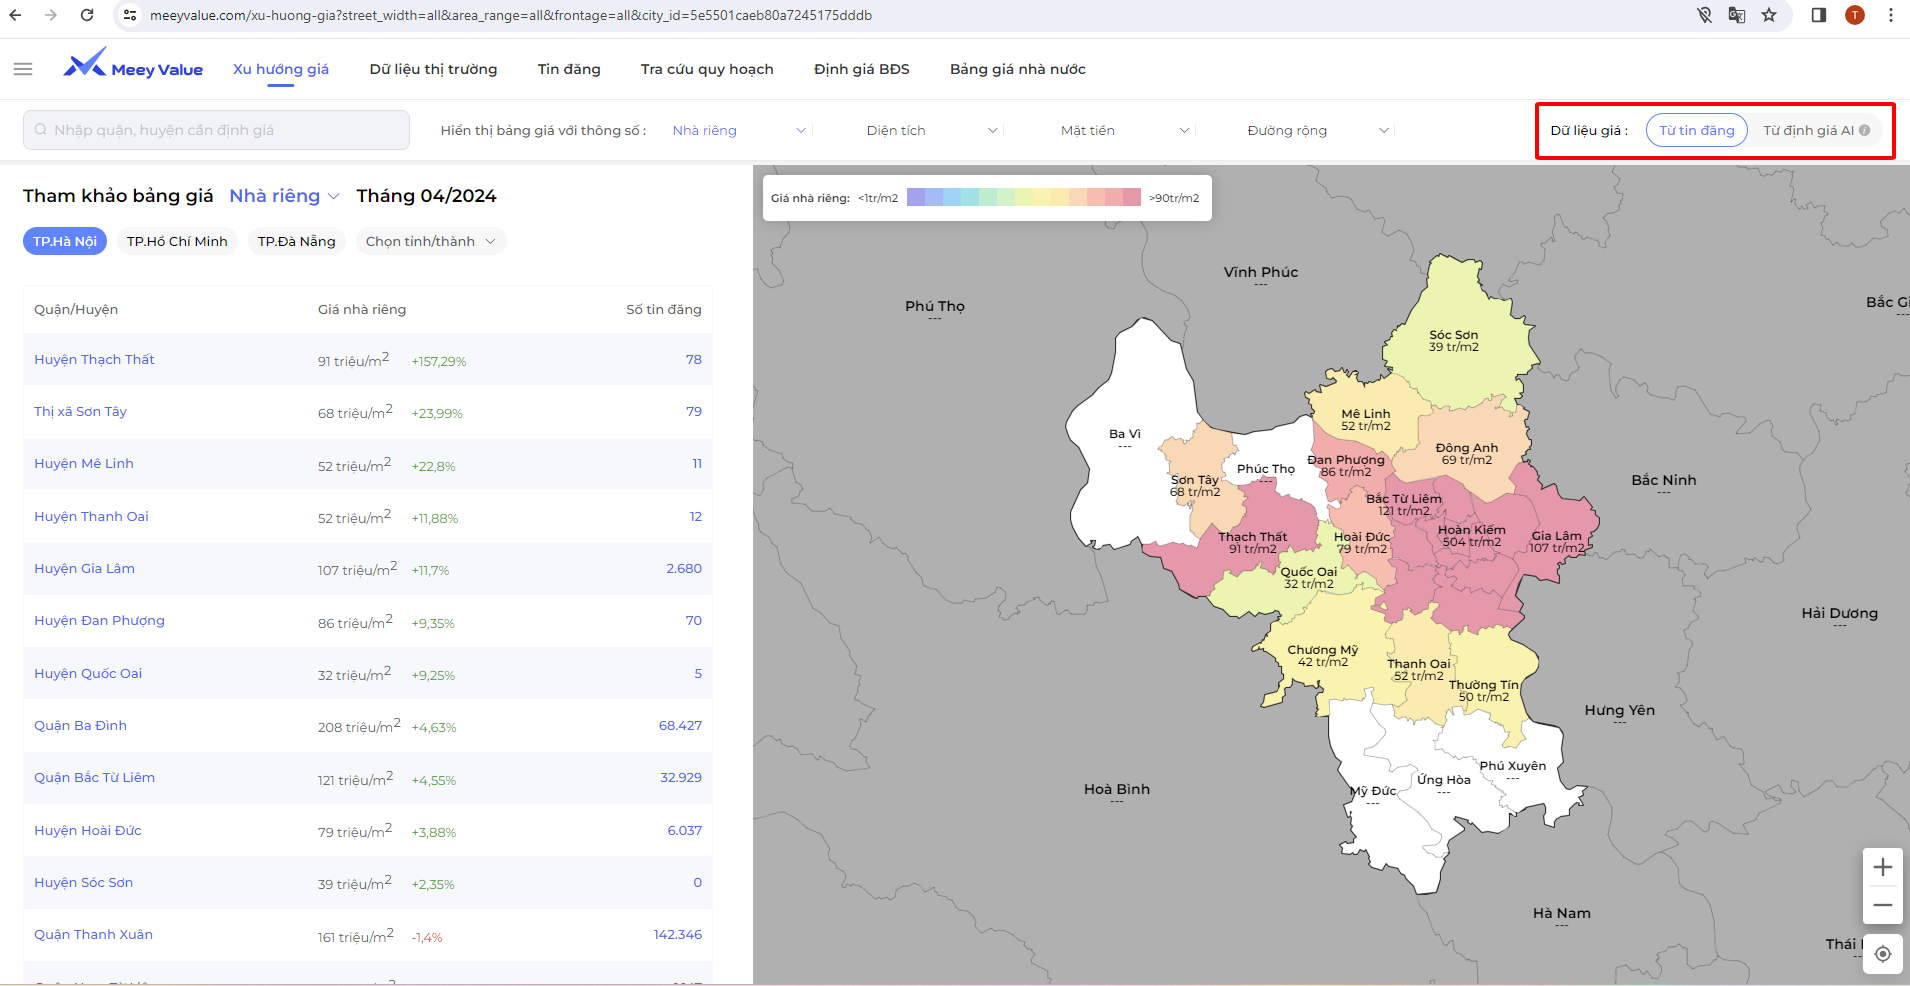Click the price legend color bar
1910x986 pixels.
[x=1023, y=197]
